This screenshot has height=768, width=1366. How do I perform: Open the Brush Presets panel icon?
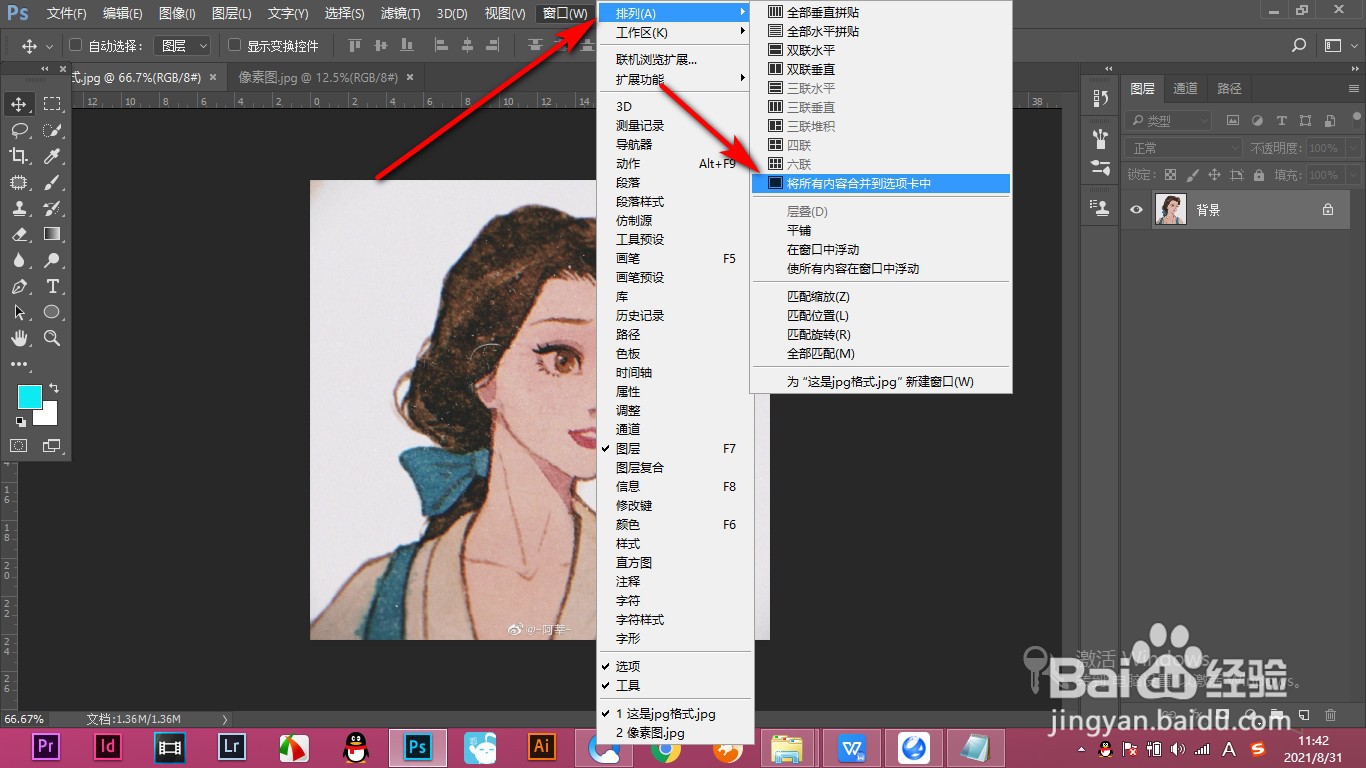(x=1101, y=167)
